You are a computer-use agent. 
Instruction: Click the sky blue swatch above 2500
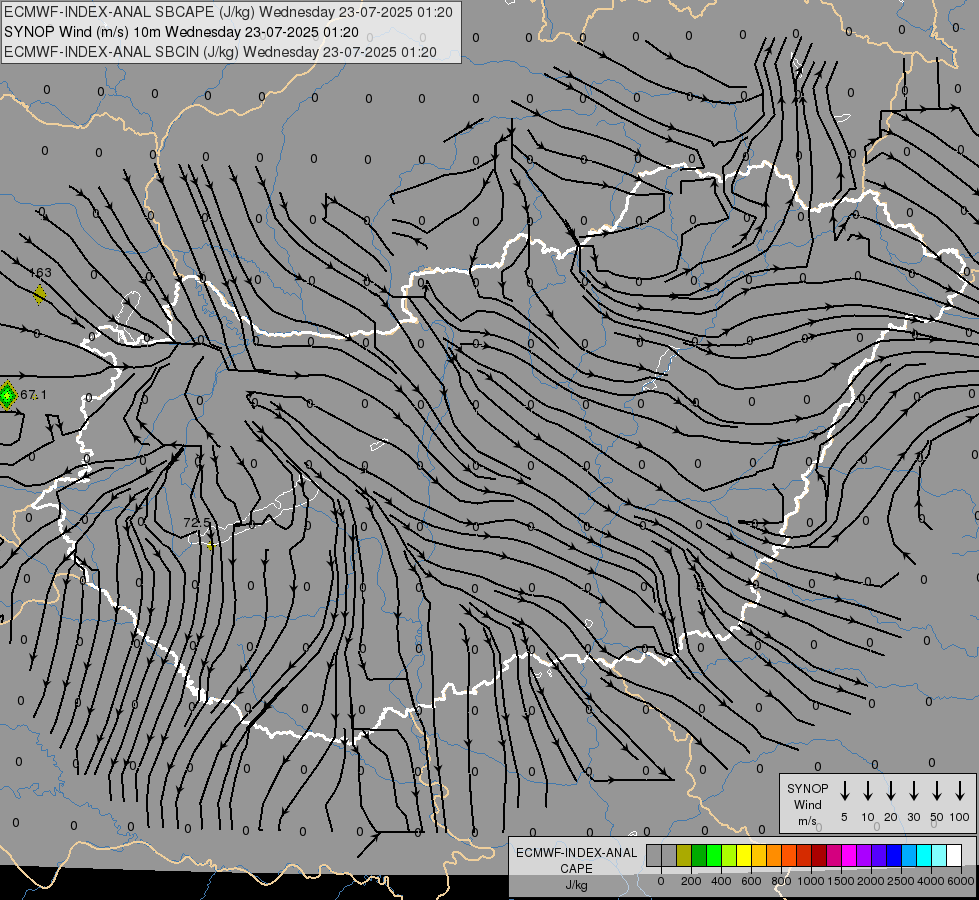click(908, 855)
